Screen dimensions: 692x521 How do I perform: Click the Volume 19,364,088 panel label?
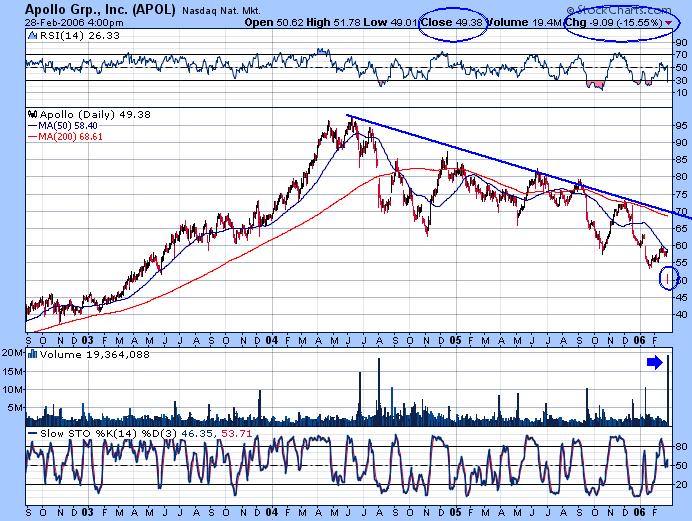coord(94,354)
